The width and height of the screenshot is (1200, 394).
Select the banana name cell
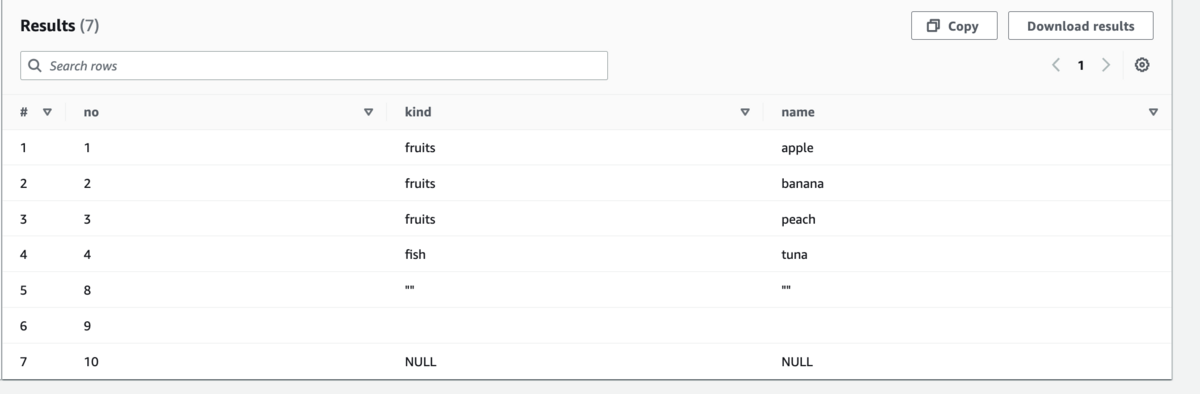point(802,184)
